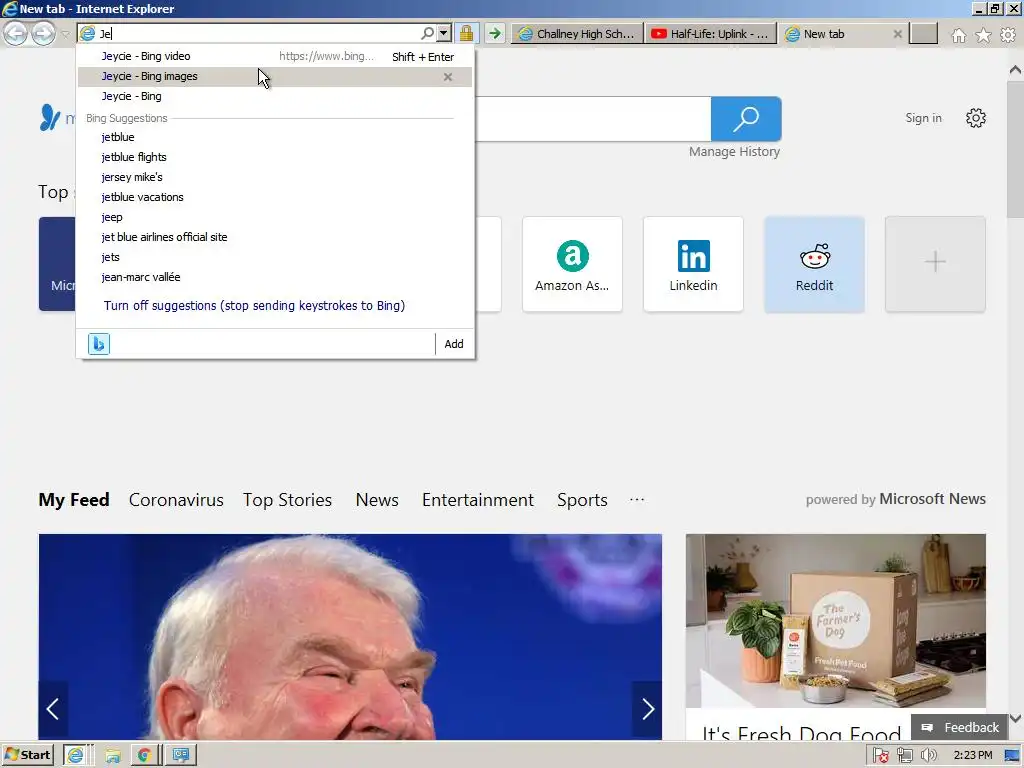Open a blank new tab button

pos(923,34)
